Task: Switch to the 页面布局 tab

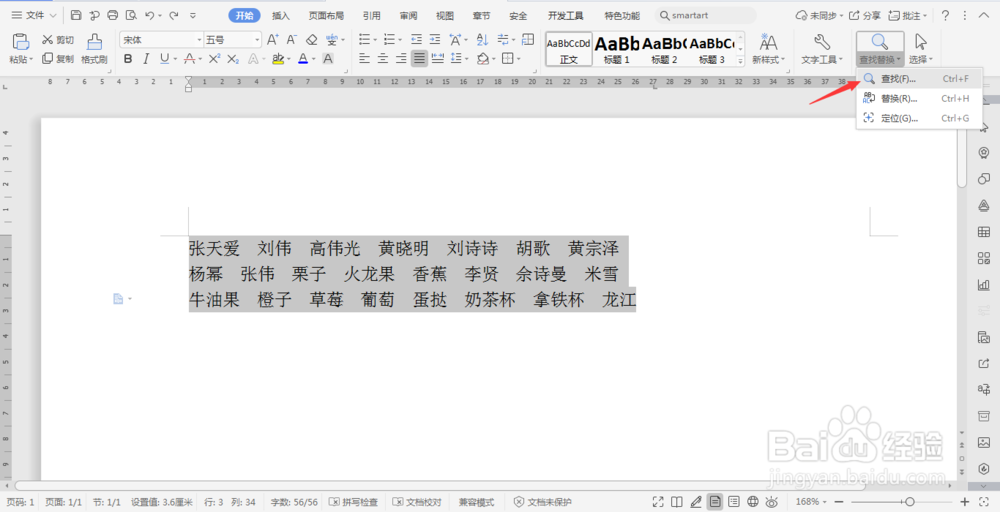Action: pyautogui.click(x=326, y=15)
